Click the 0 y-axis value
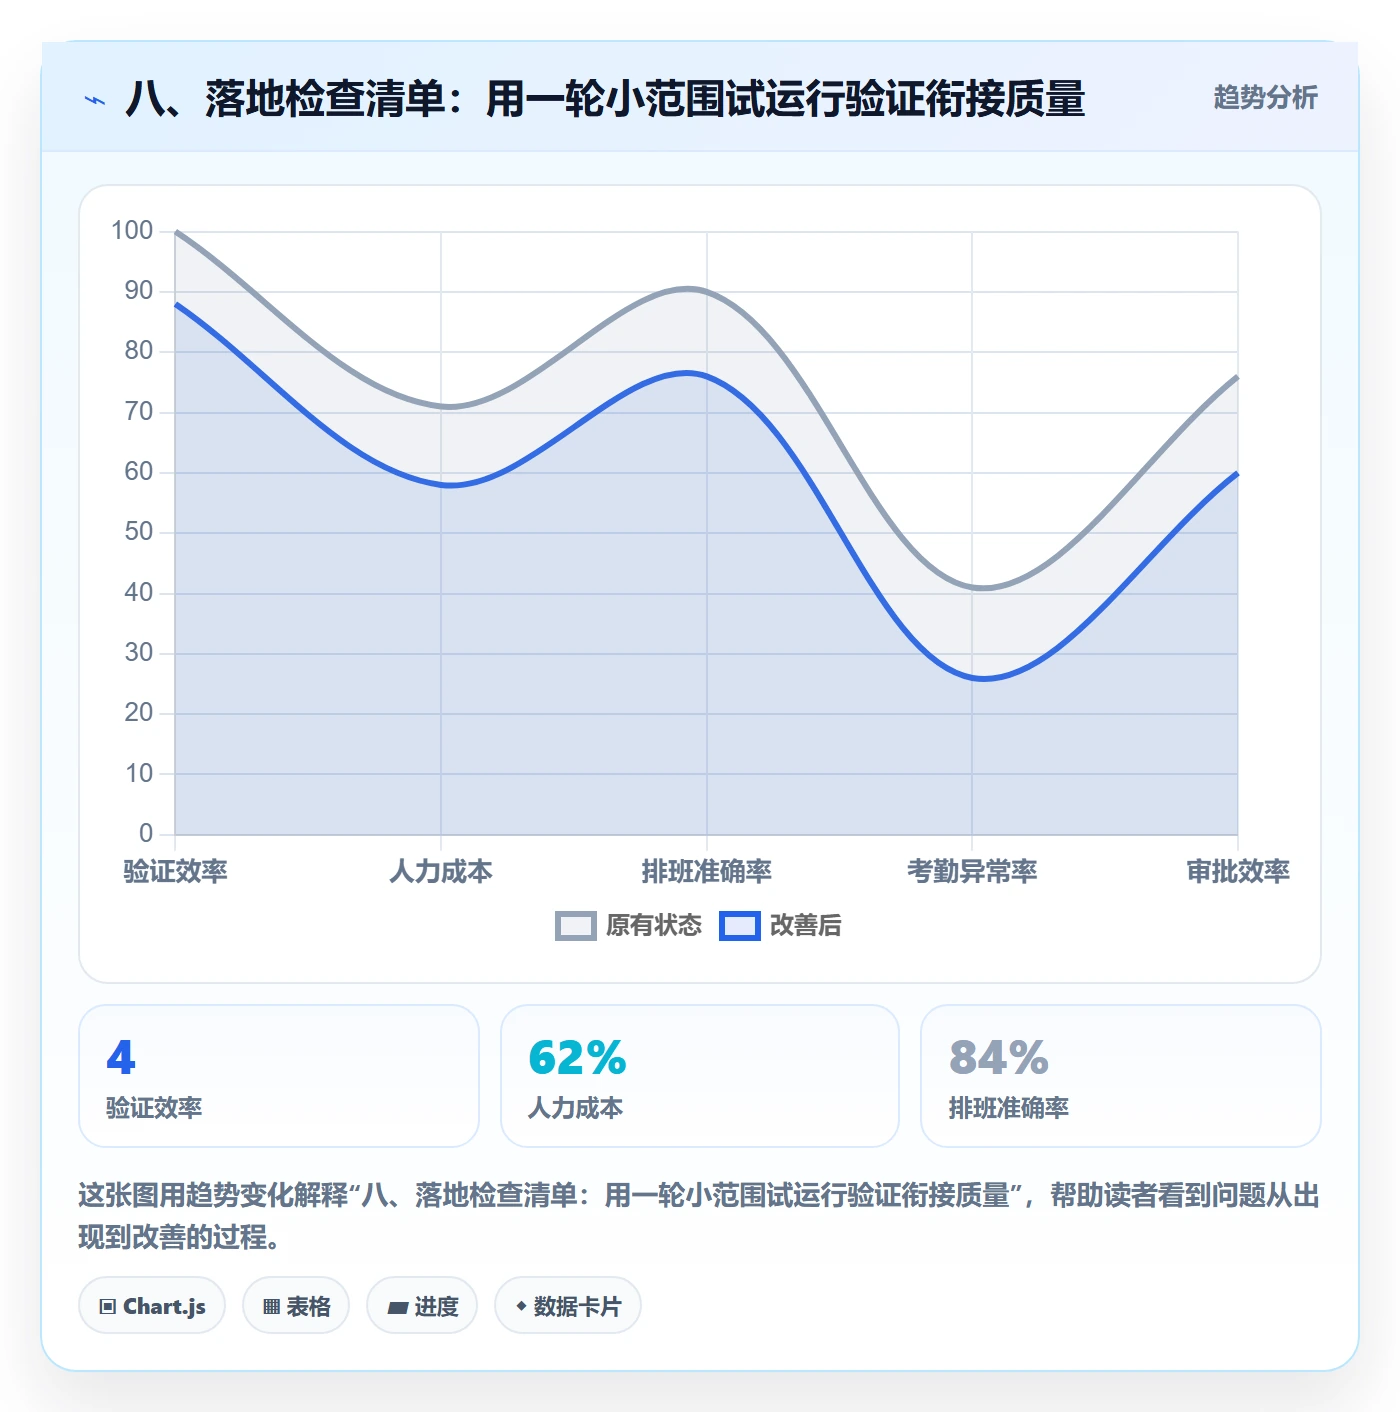 point(146,833)
